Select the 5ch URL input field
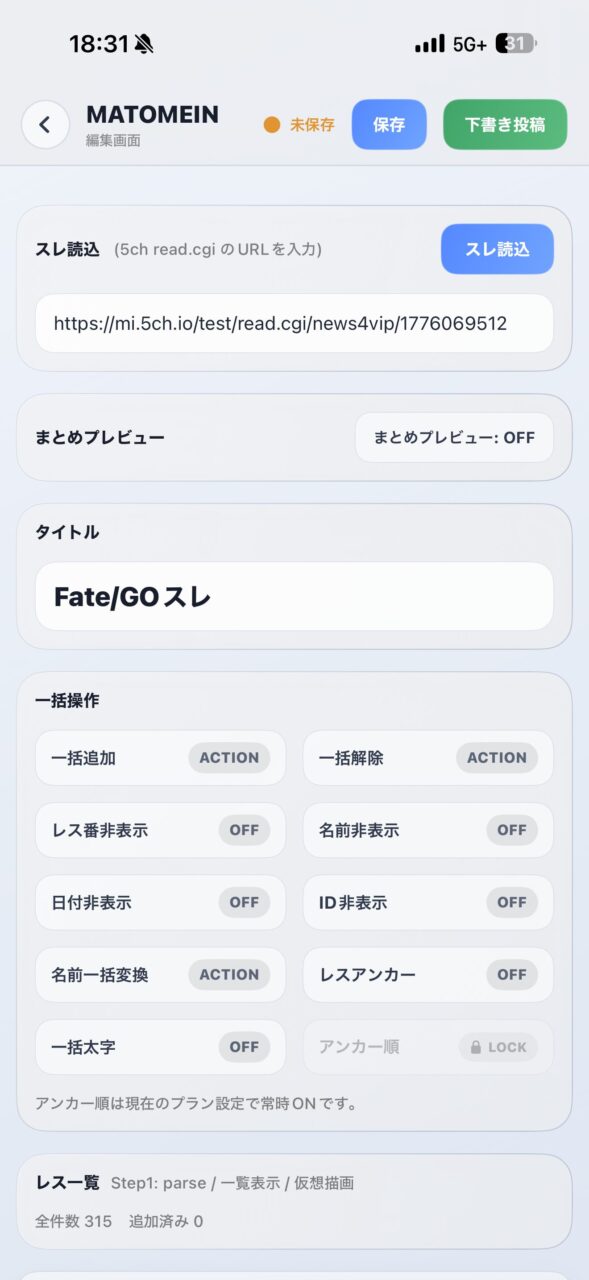The height and width of the screenshot is (1280, 589). pyautogui.click(x=294, y=323)
